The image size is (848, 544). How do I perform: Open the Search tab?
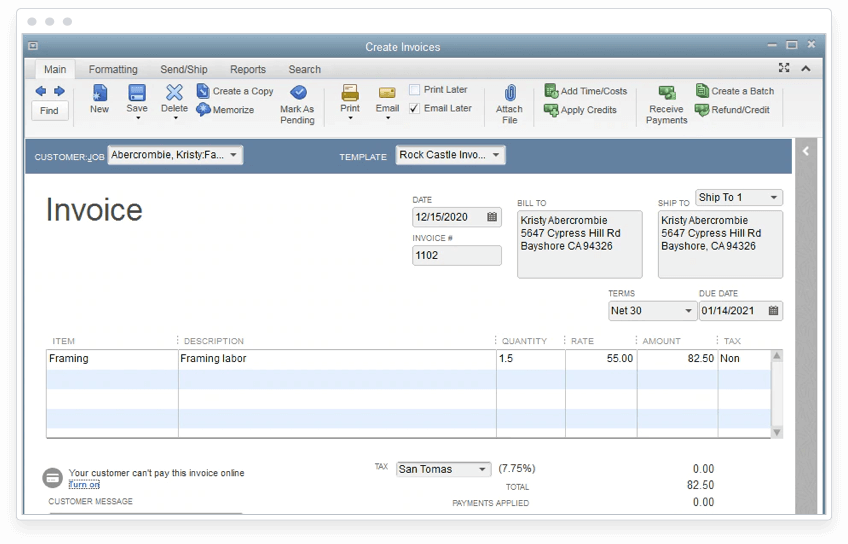pyautogui.click(x=304, y=69)
